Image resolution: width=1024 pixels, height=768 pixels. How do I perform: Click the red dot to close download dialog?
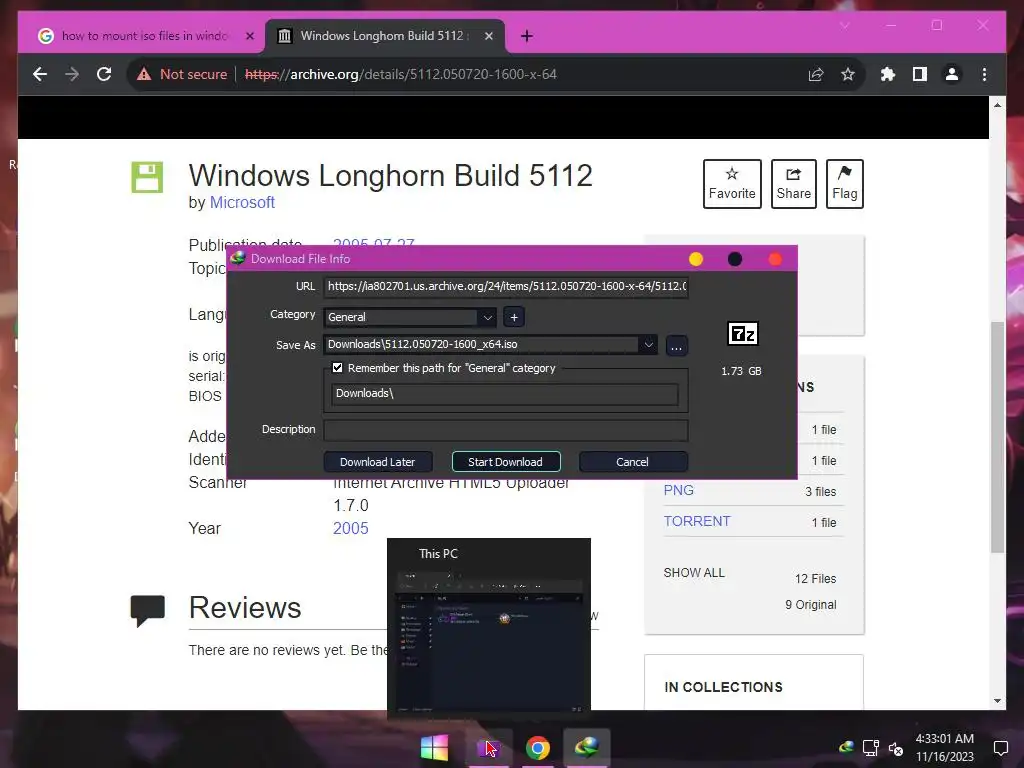[x=775, y=259]
